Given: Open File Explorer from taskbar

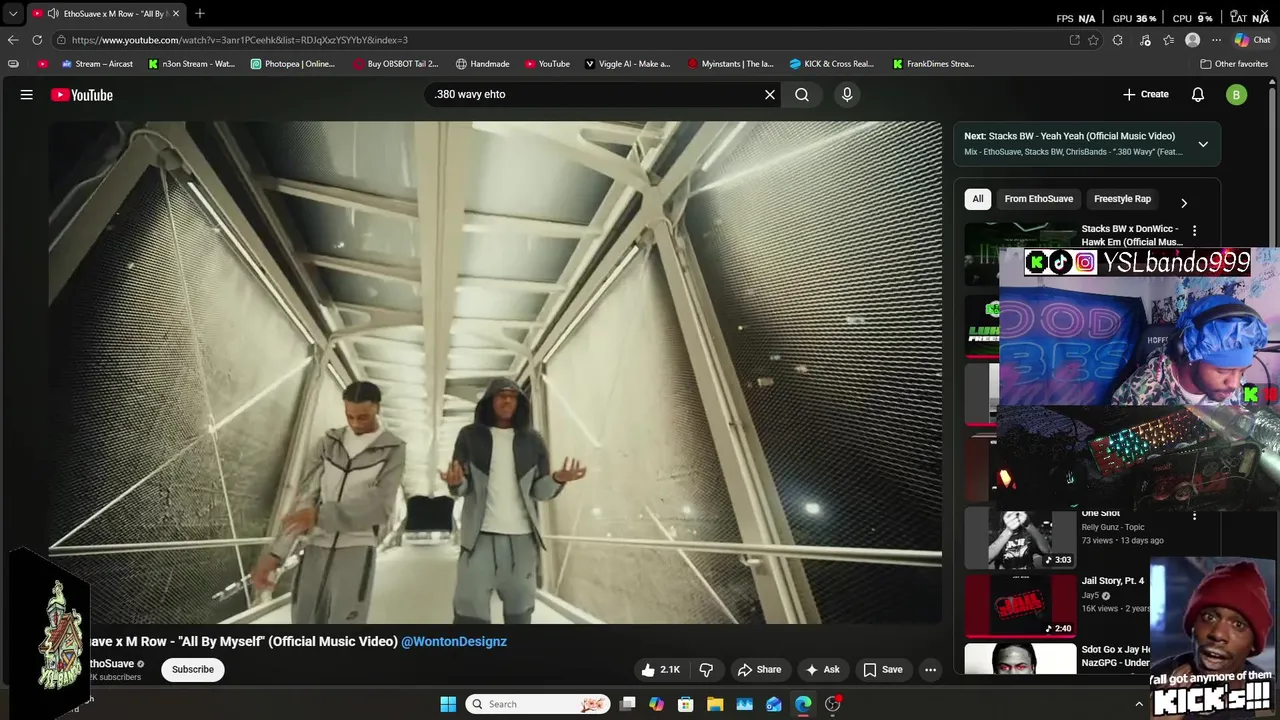Looking at the screenshot, I should [715, 704].
